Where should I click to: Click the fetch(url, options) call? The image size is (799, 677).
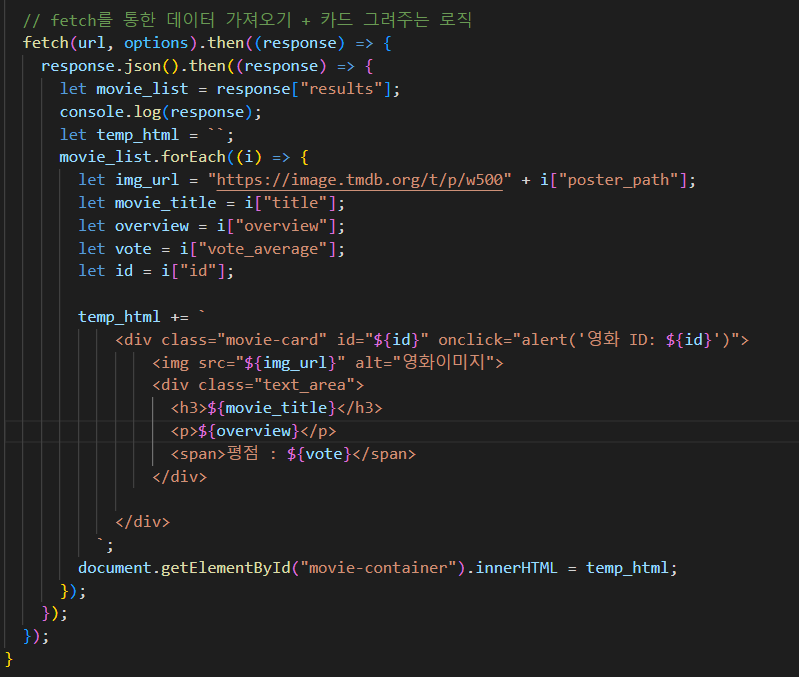110,43
